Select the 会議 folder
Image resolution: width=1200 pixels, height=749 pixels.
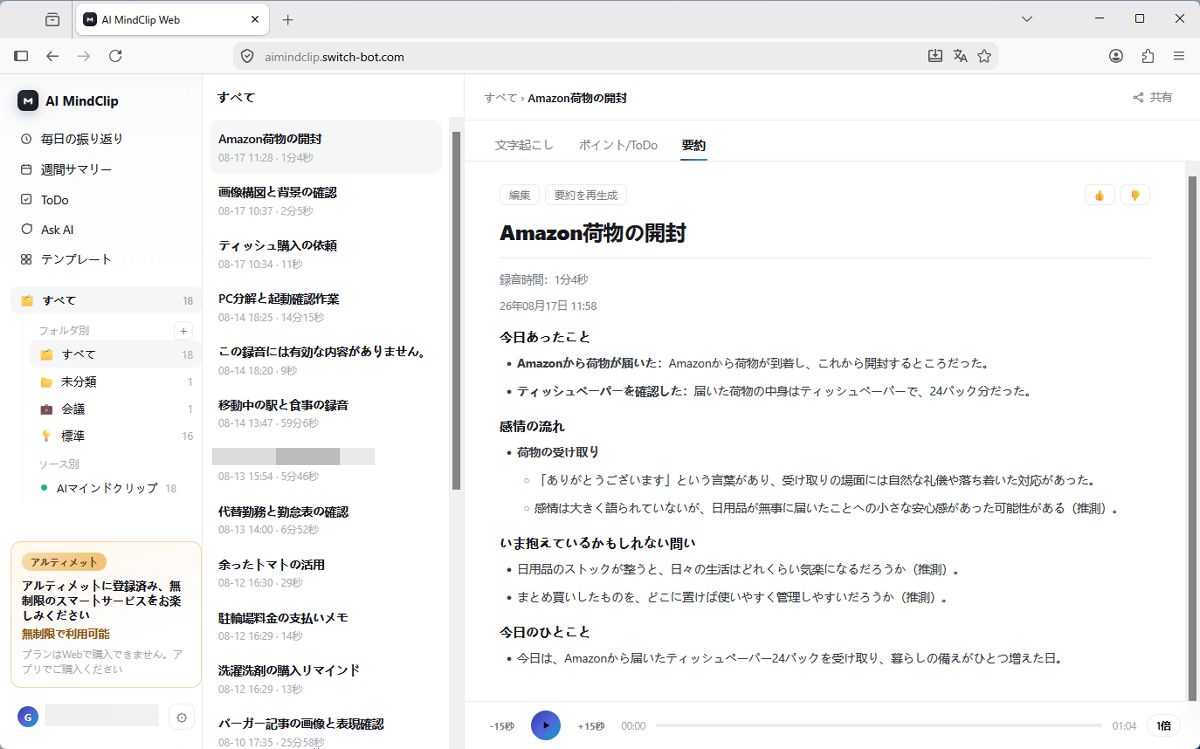(115, 409)
